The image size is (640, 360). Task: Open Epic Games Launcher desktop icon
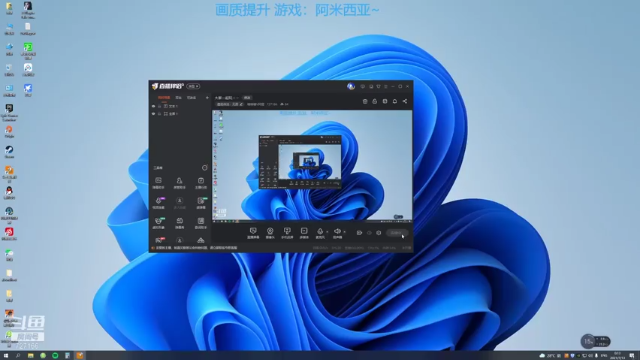tap(9, 112)
